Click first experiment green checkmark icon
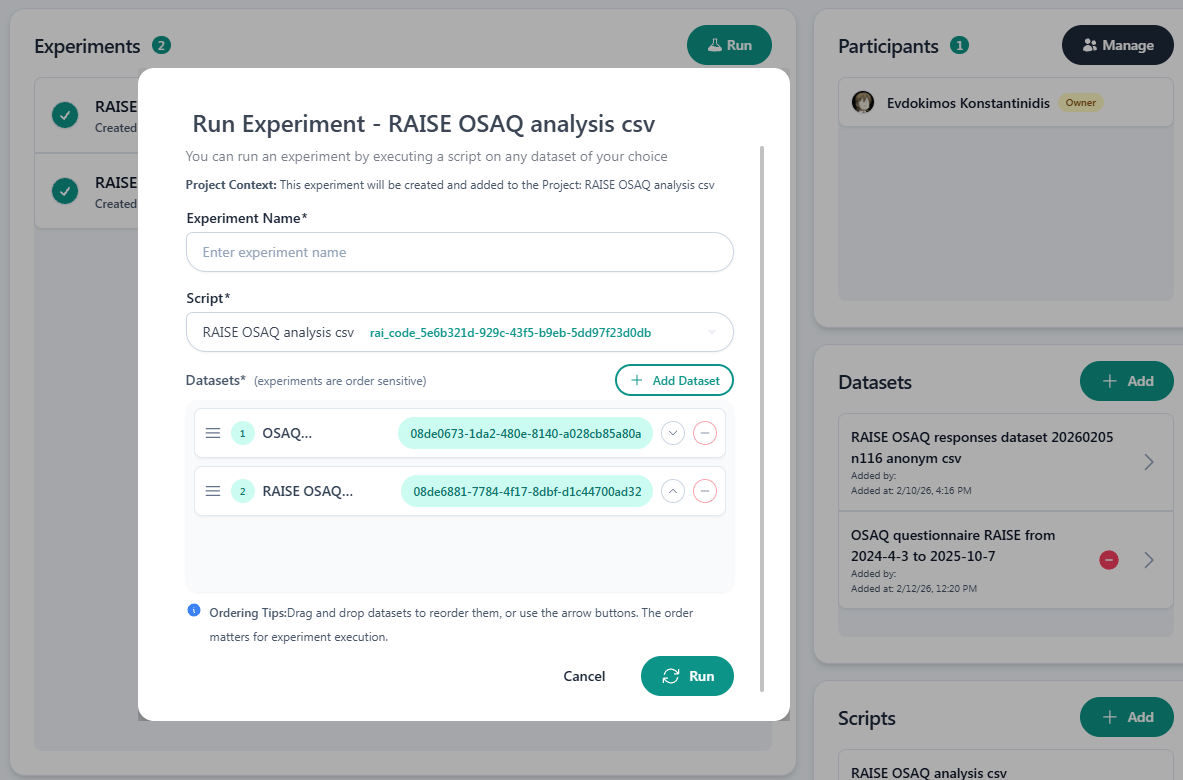Screen dimensions: 1183x780 pos(65,115)
